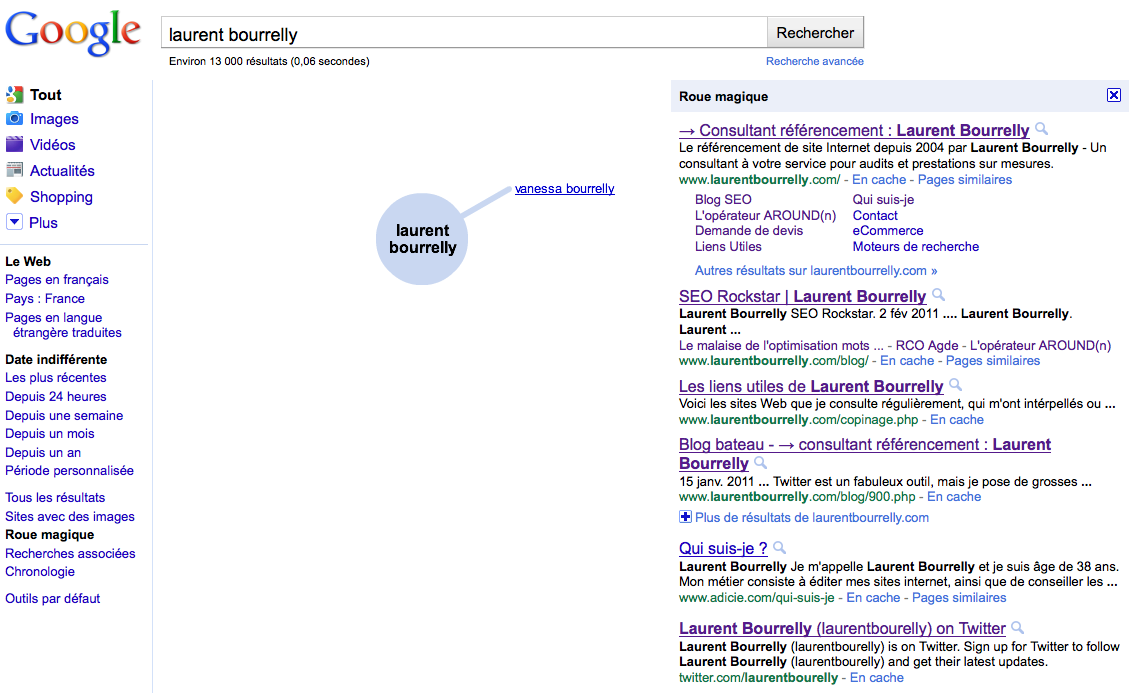Choose Période personnalisée
This screenshot has width=1133, height=693.
69,470
